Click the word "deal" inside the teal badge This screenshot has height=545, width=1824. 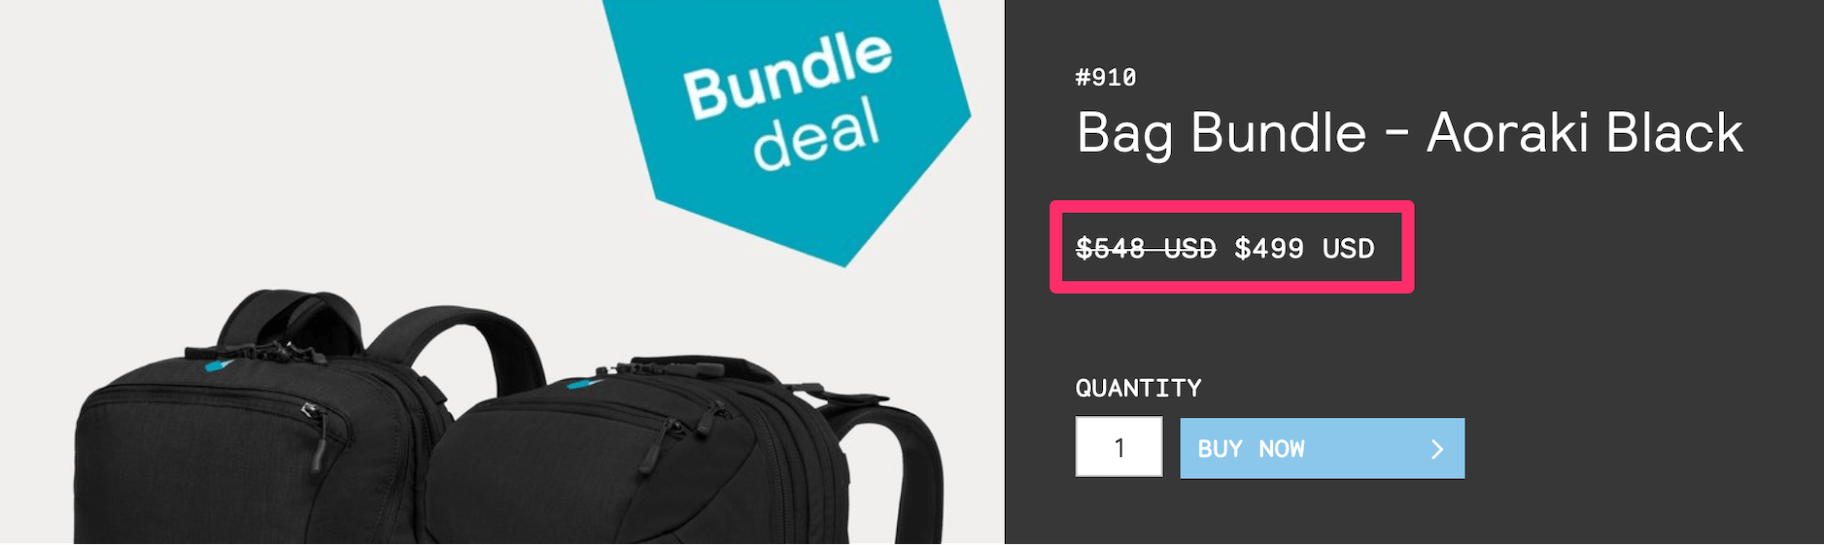816,135
